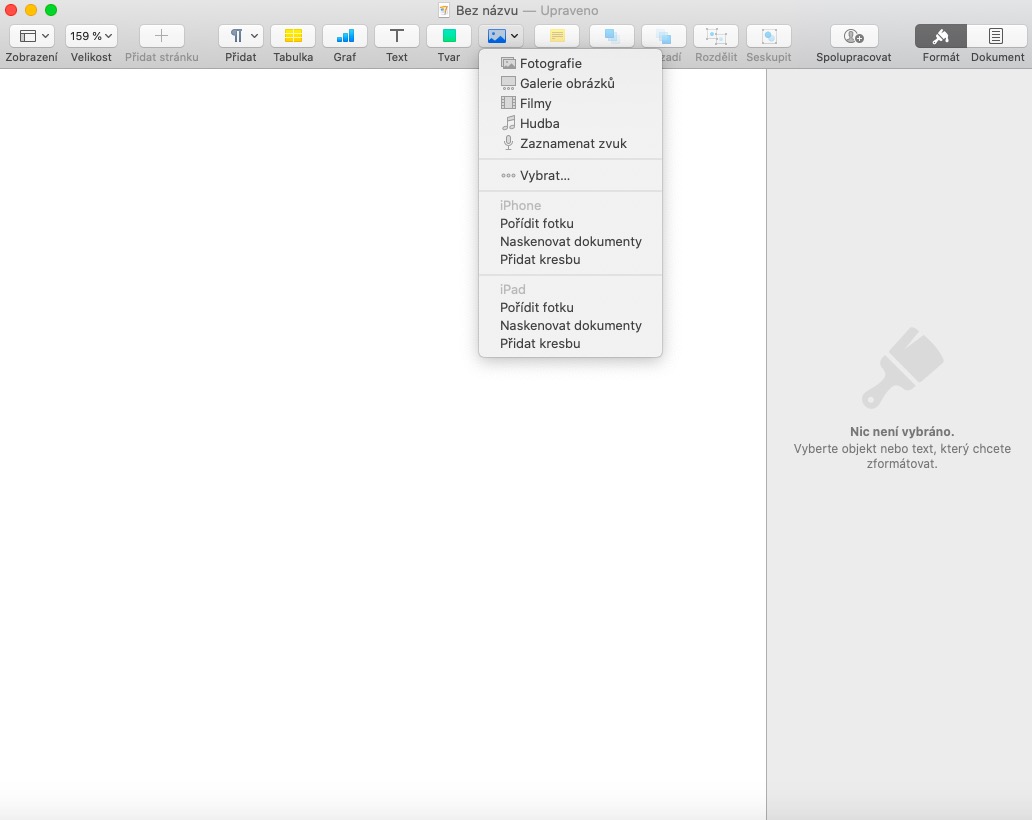Insert a shape with Tvar icon

coord(449,36)
